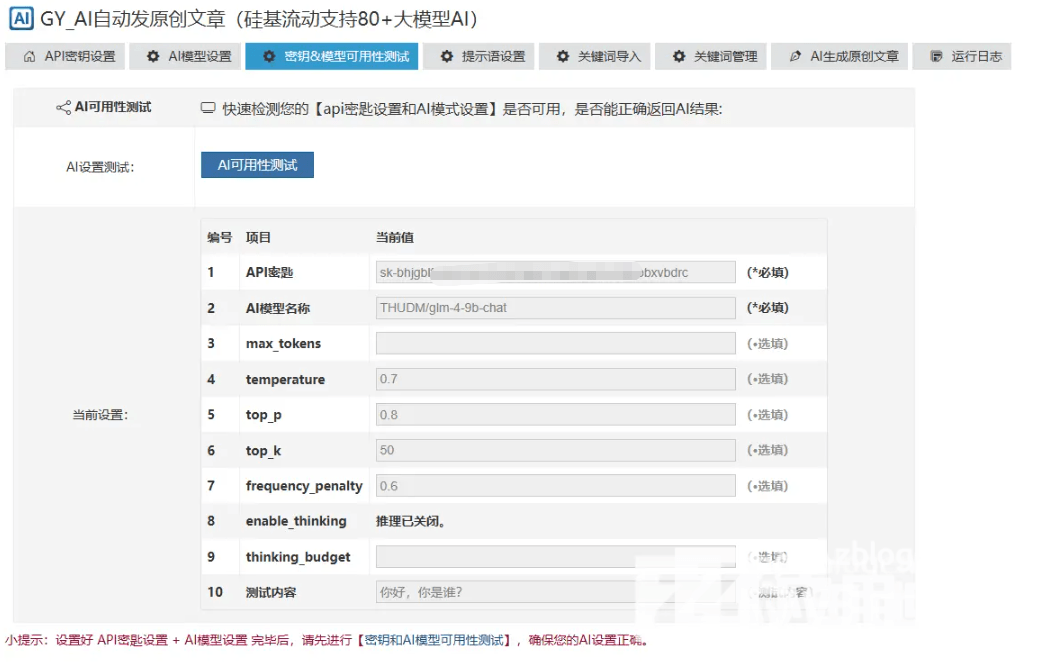Click the share icon beside AI可用性测试 heading

[x=63, y=108]
